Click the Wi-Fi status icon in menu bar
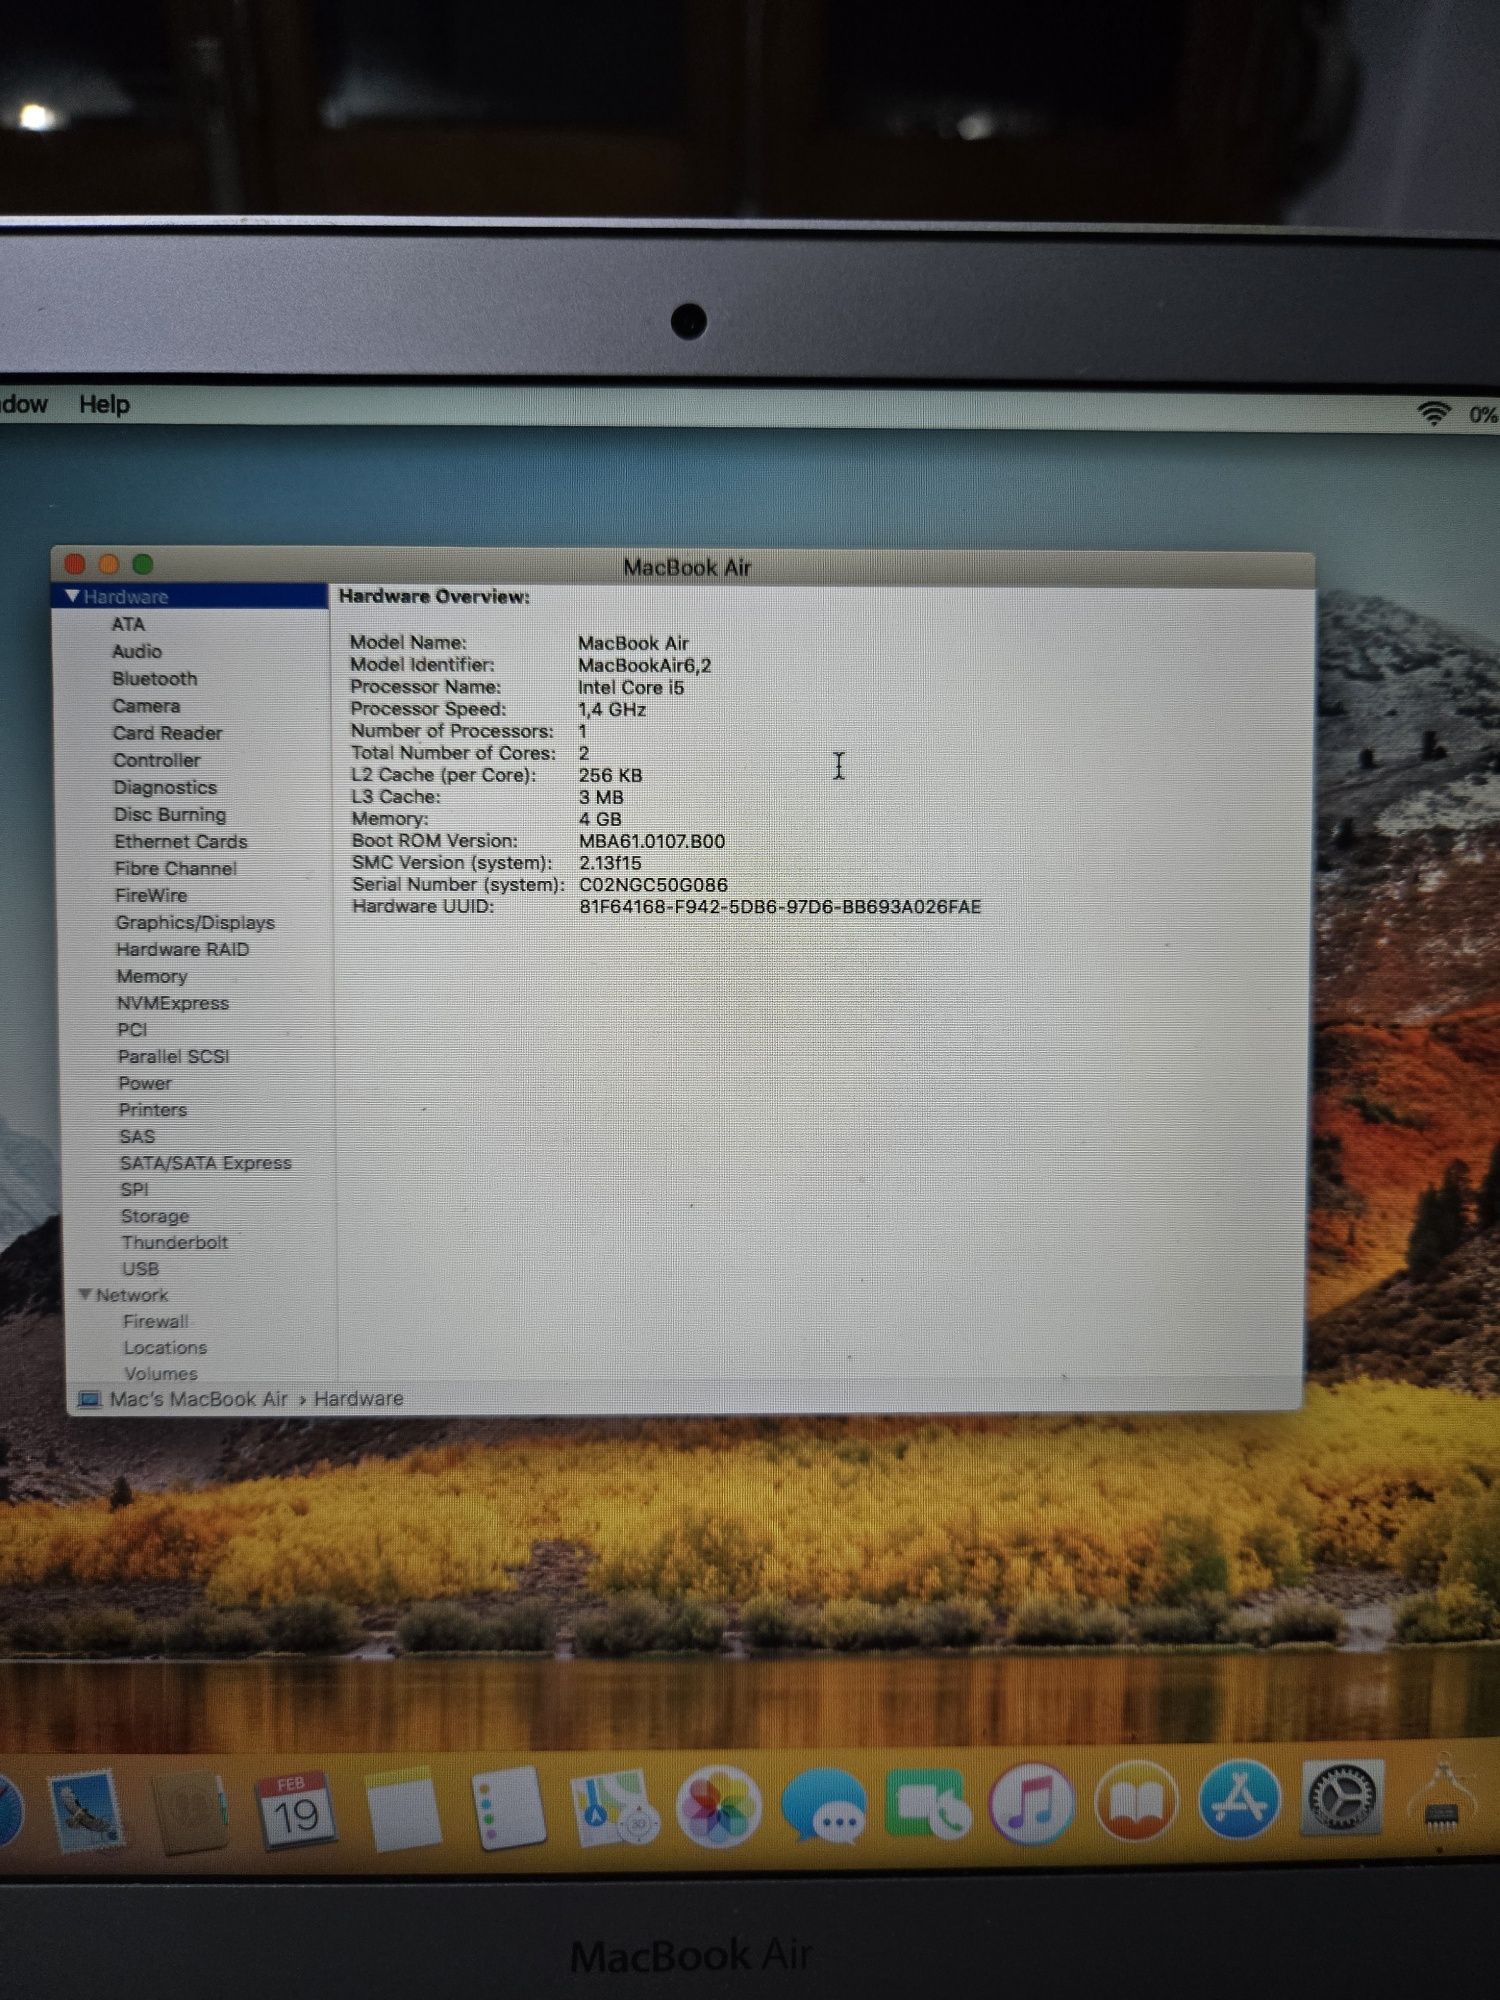Screen dimensions: 1500x2000 [x=1433, y=413]
